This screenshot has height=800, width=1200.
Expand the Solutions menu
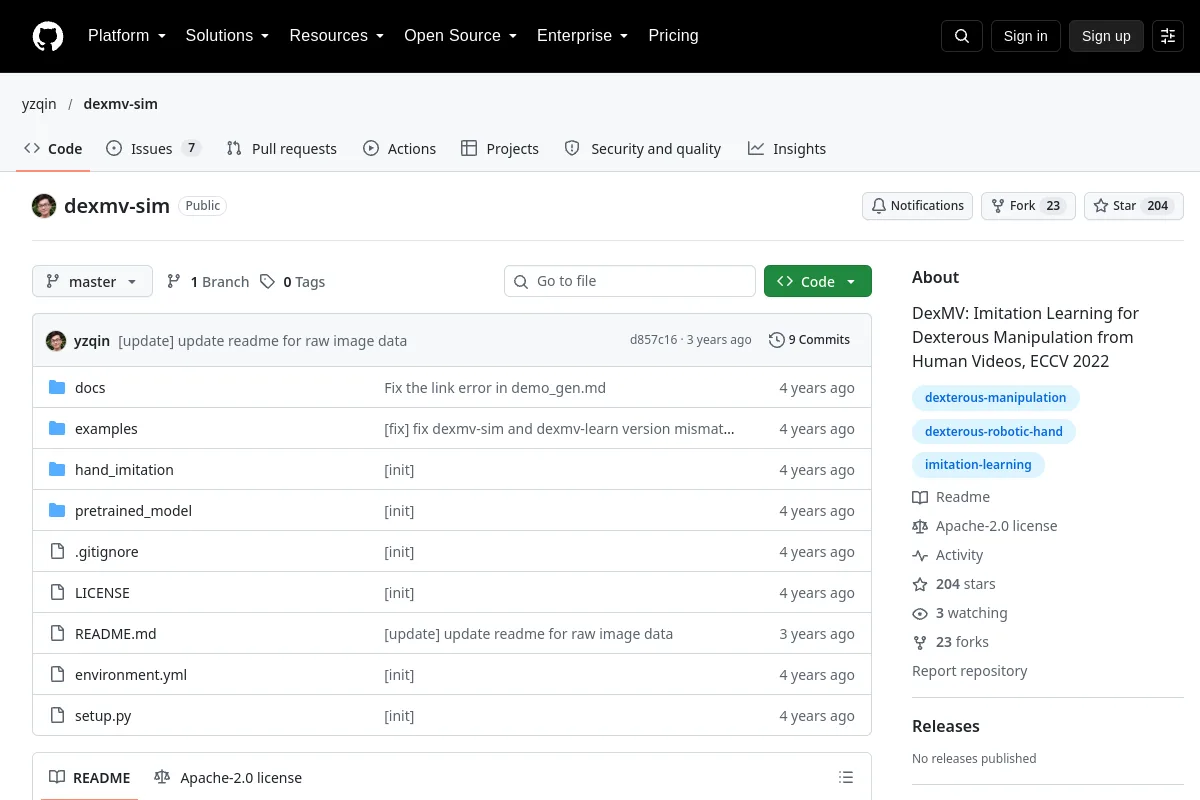click(x=228, y=36)
